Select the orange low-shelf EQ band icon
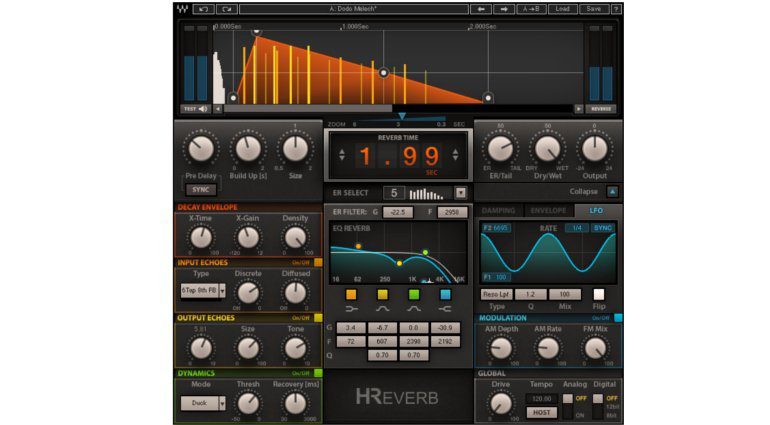Viewport: 770px width, 425px height. click(351, 309)
